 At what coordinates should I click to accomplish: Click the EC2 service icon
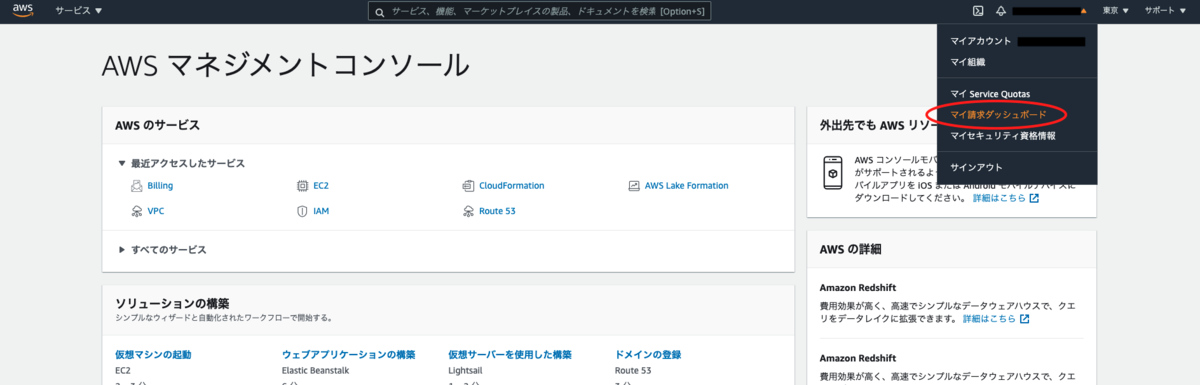coord(303,186)
